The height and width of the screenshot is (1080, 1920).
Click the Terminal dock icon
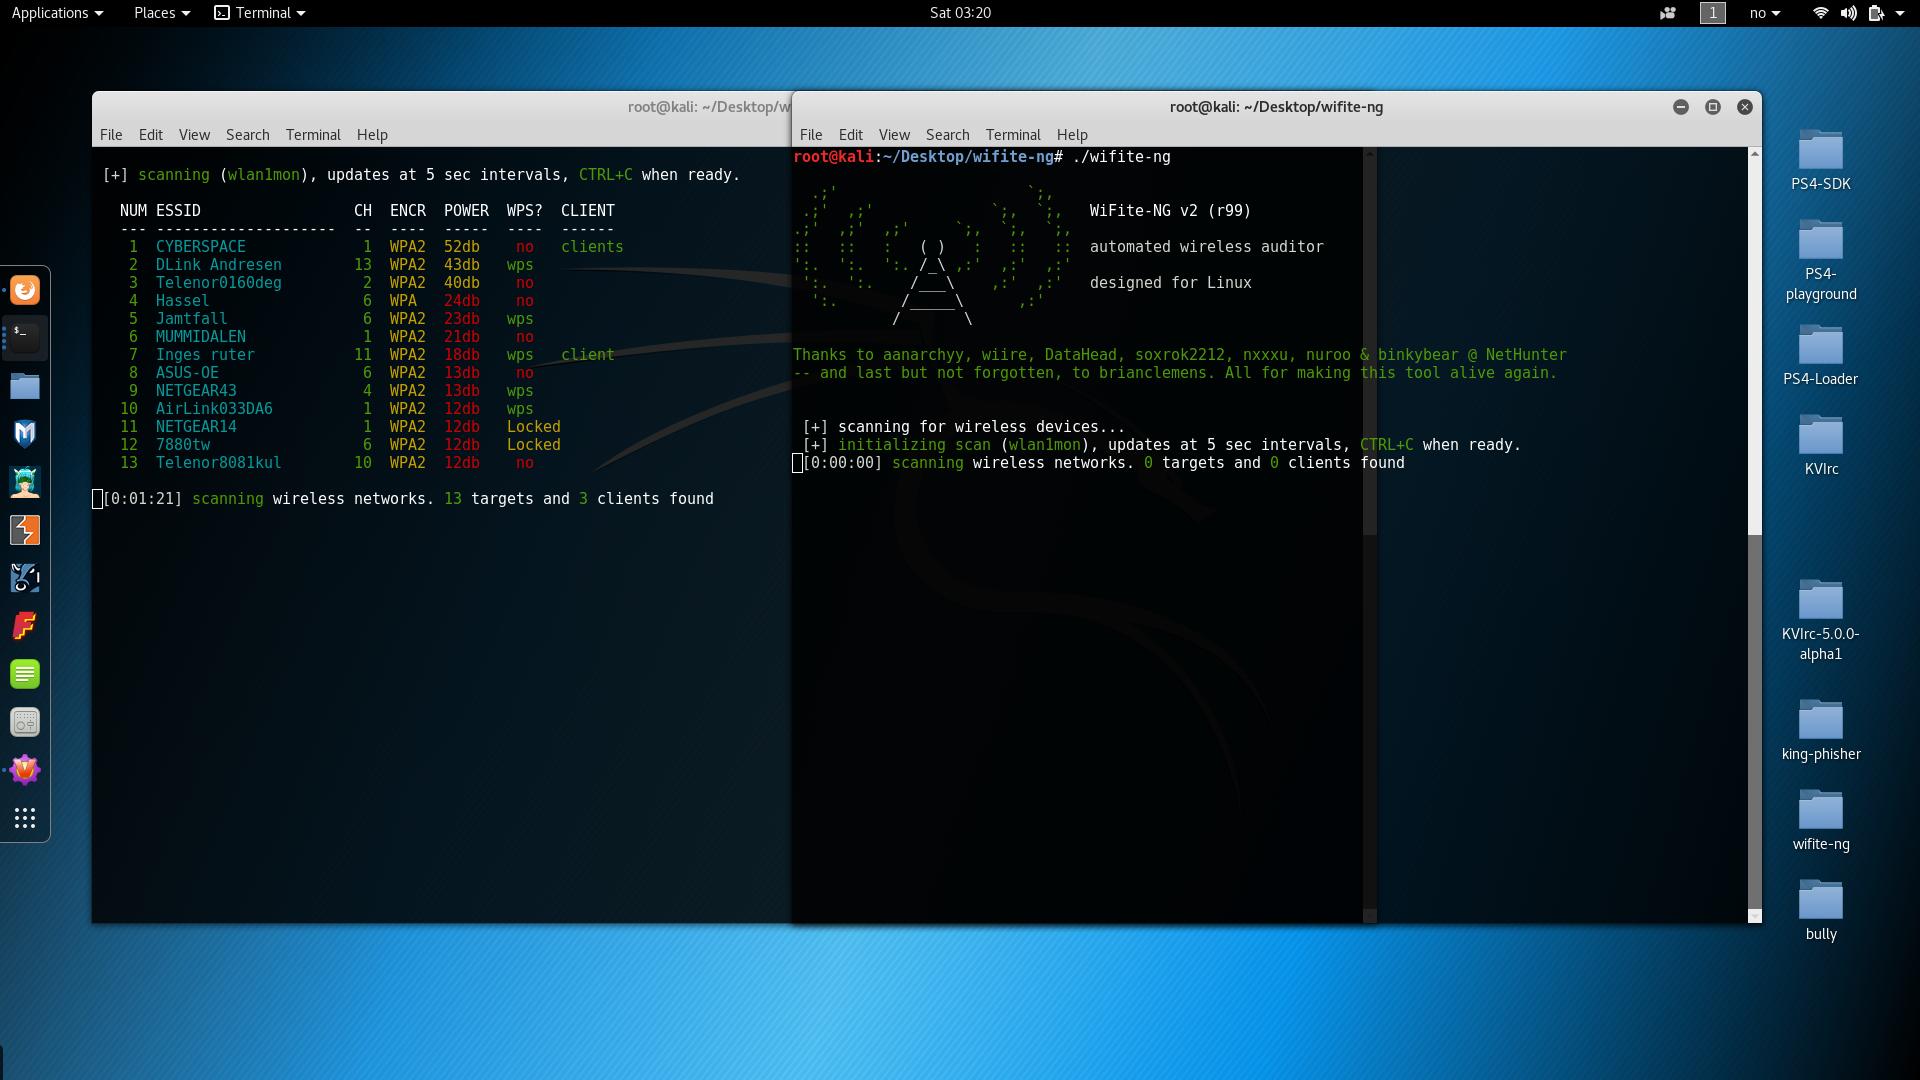click(x=25, y=338)
